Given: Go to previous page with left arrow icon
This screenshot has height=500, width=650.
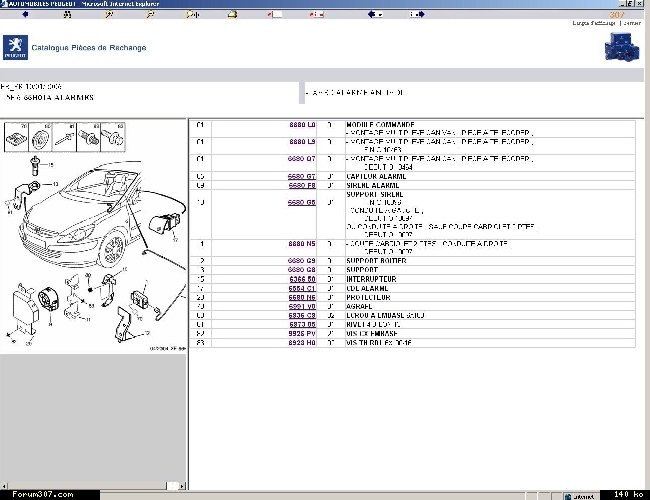Looking at the screenshot, I should (x=375, y=15).
